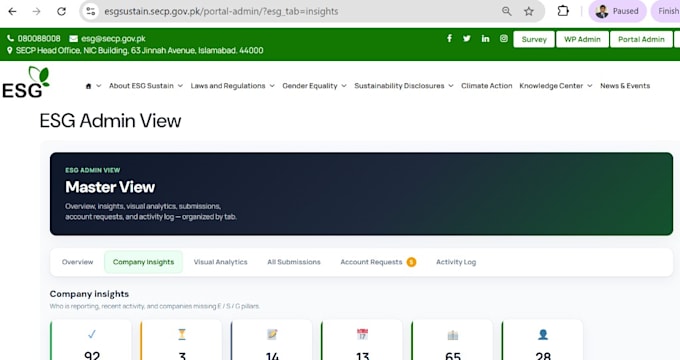Click the WP Admin button
This screenshot has width=680, height=360.
[582, 39]
